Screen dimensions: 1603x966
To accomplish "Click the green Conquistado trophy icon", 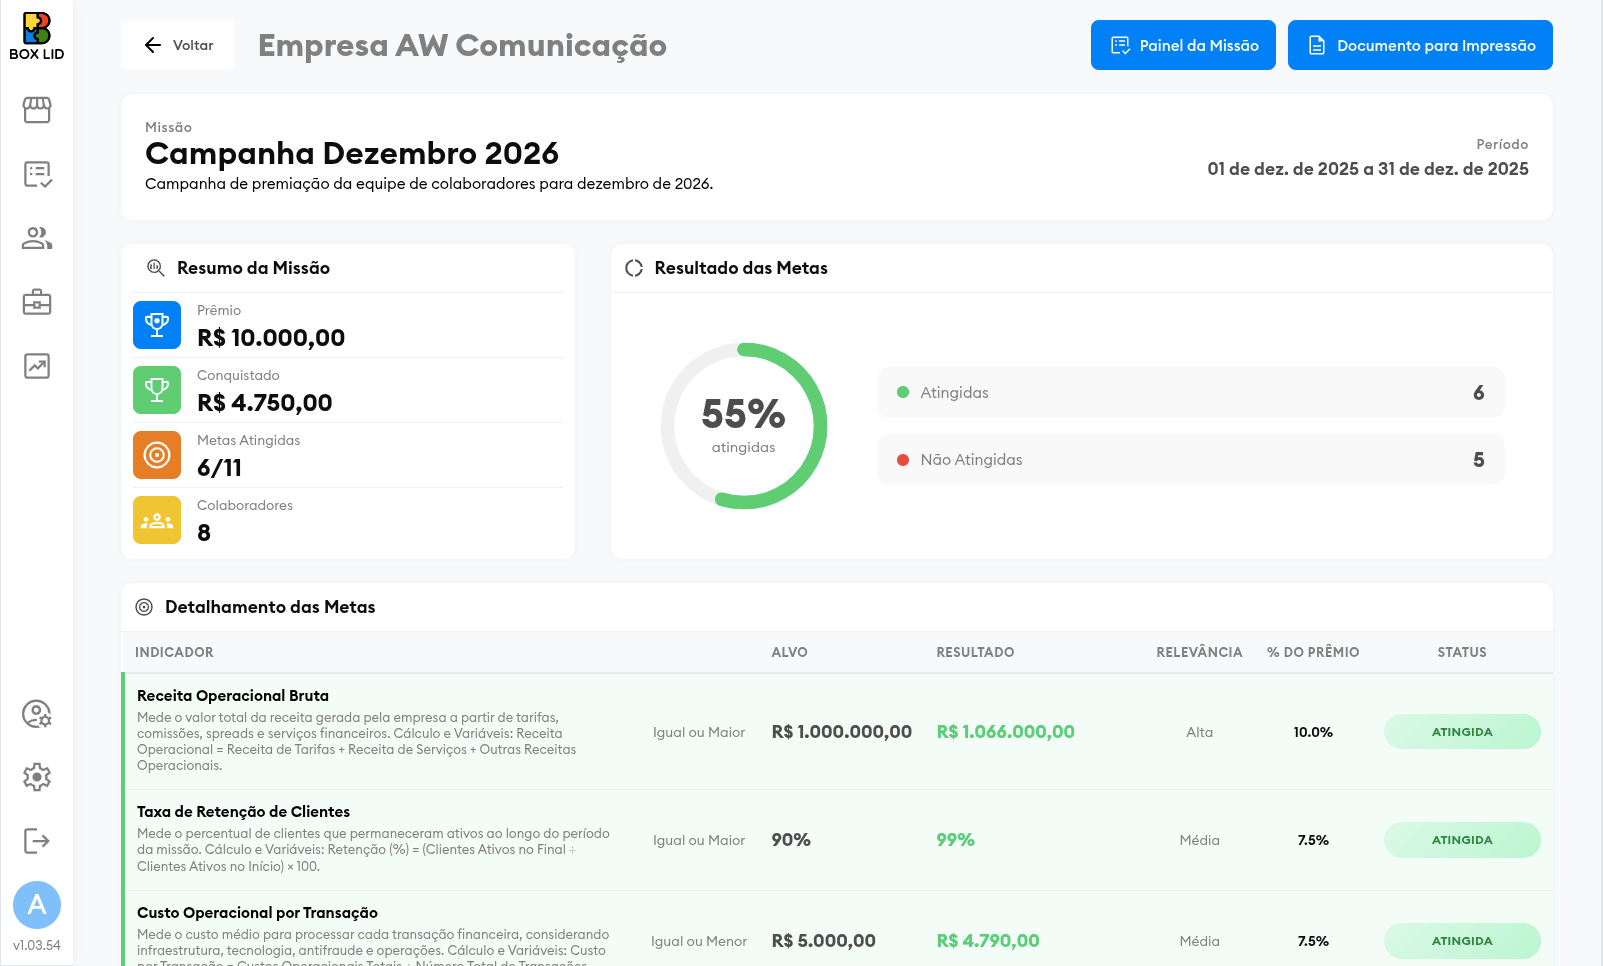I will coord(157,390).
